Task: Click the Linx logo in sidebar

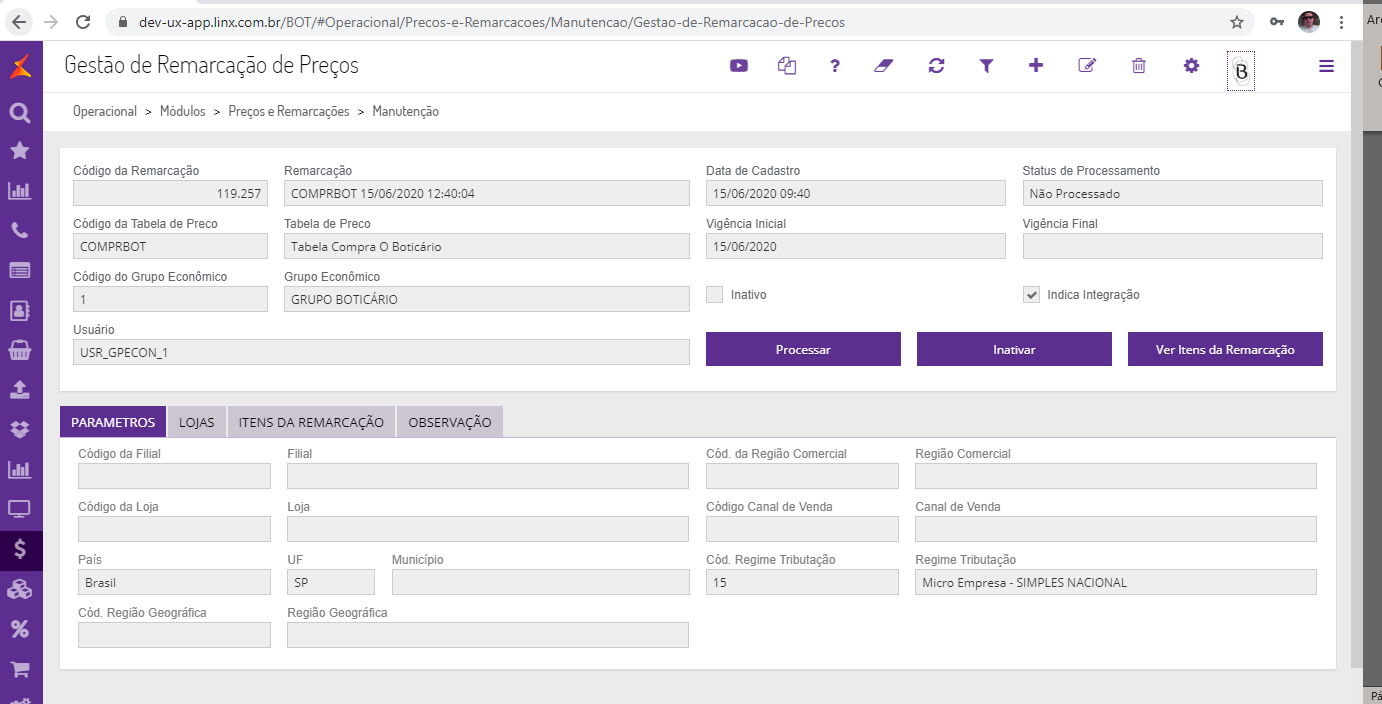Action: coord(20,67)
